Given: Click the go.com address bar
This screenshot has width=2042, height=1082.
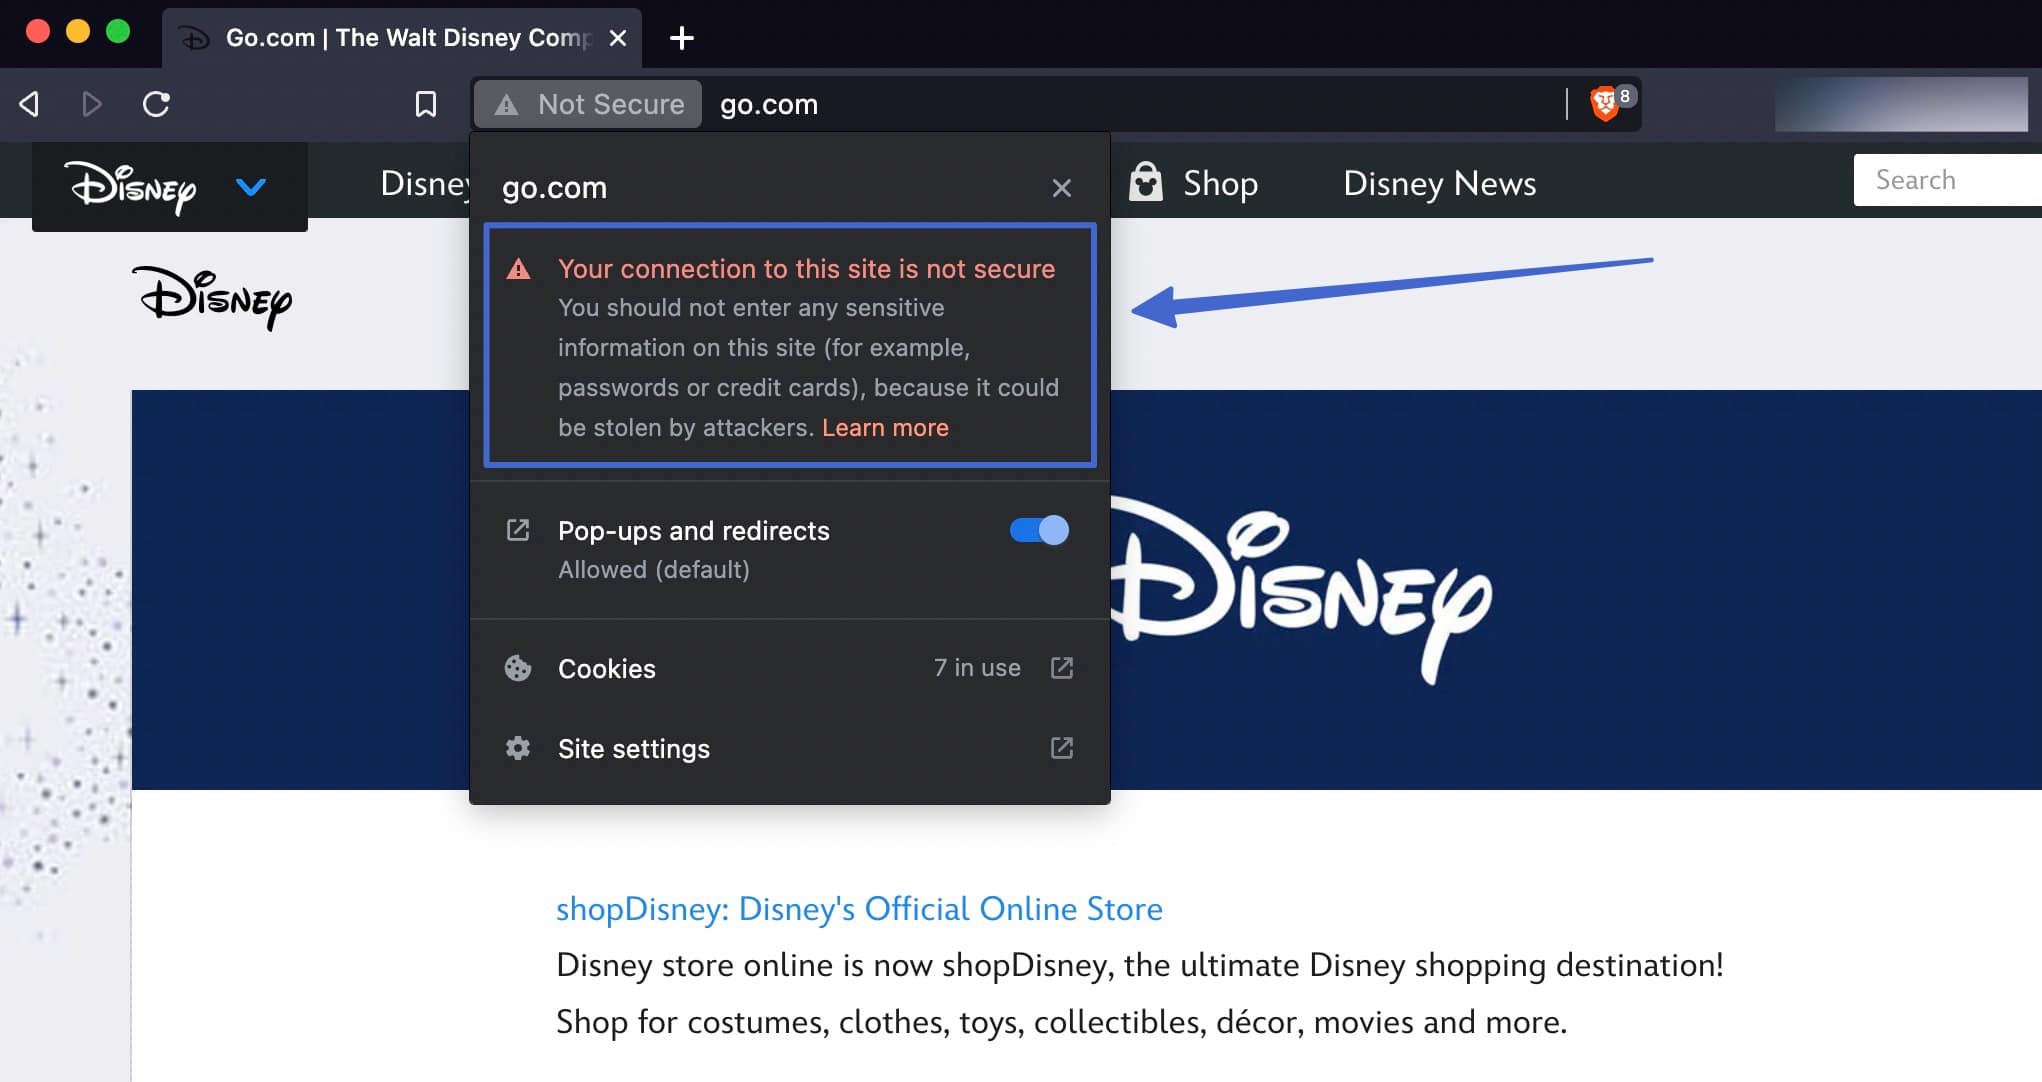Looking at the screenshot, I should 770,103.
